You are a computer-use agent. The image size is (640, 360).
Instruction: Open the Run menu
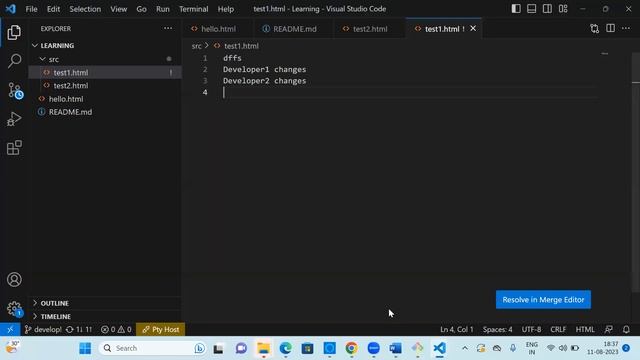(162, 9)
